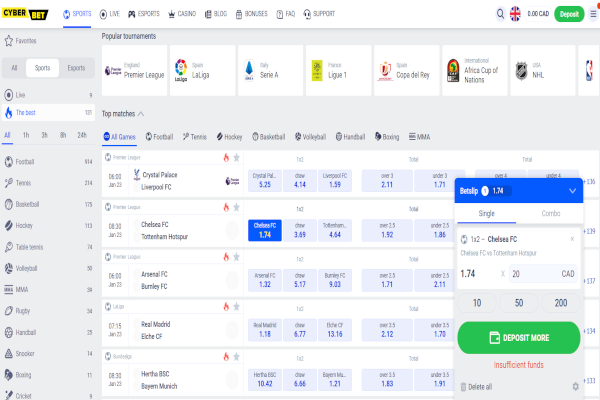Viewport: 600px width, 400px height.
Task: Open the search magnifier icon
Action: (x=500, y=14)
